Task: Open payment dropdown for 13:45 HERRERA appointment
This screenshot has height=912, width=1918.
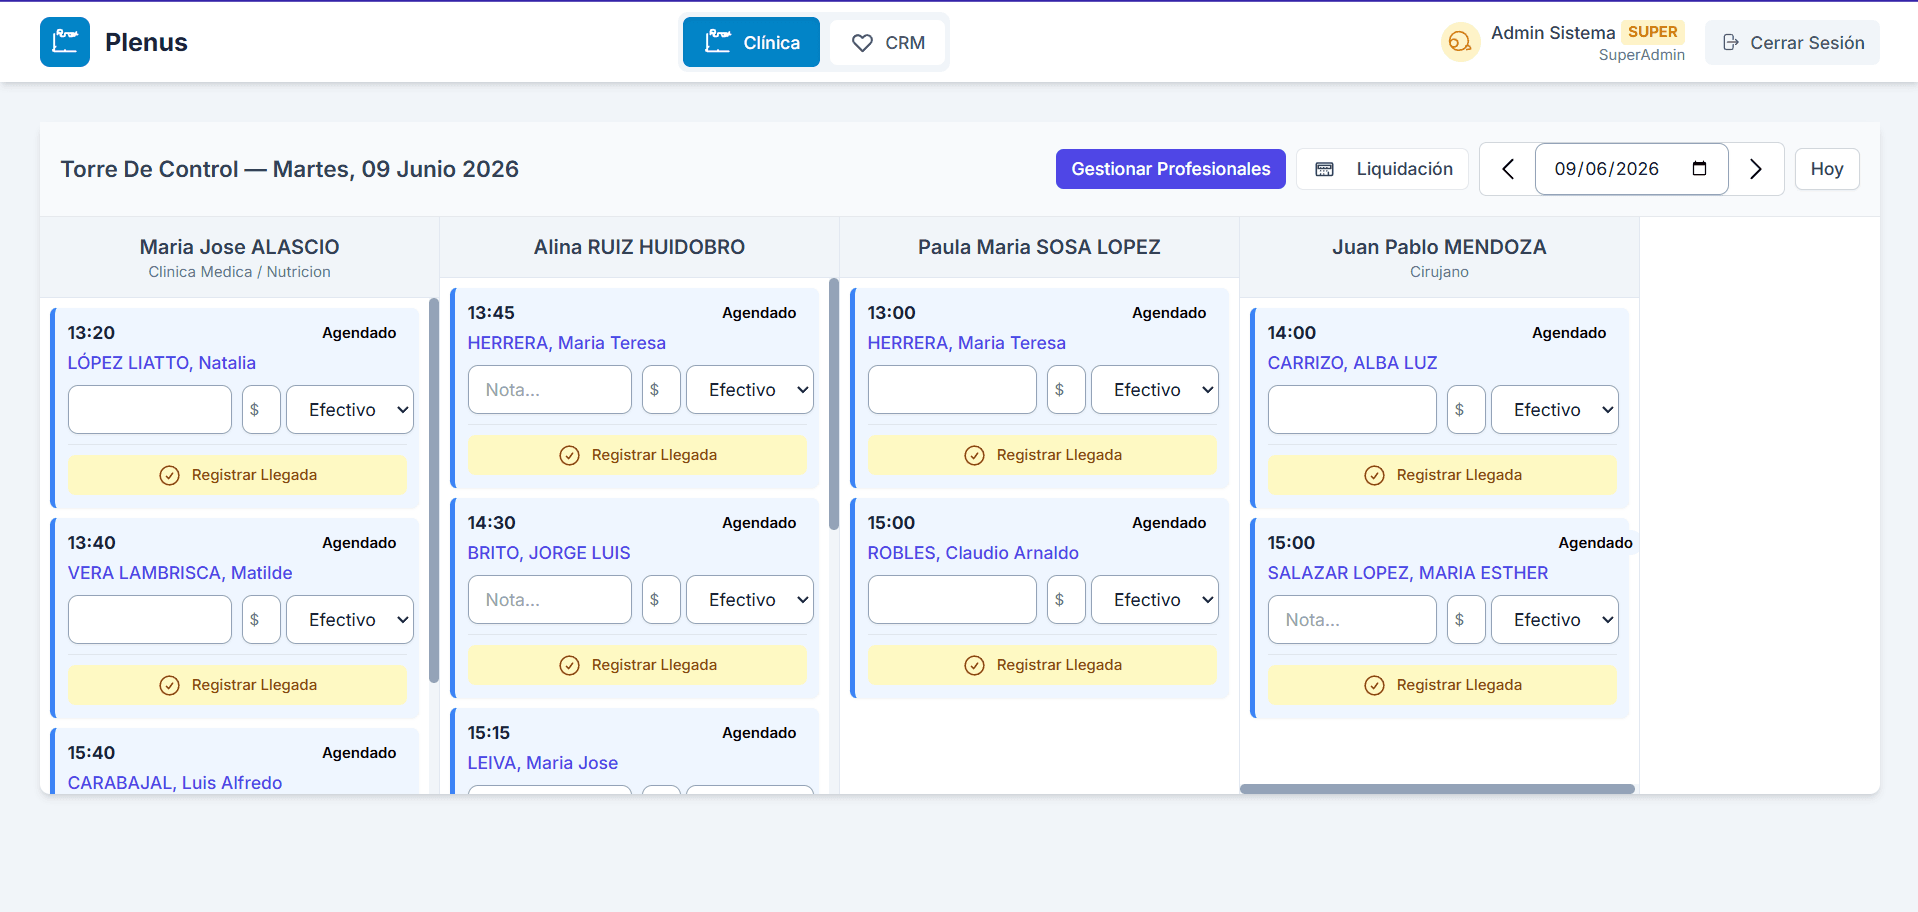Action: (x=750, y=390)
